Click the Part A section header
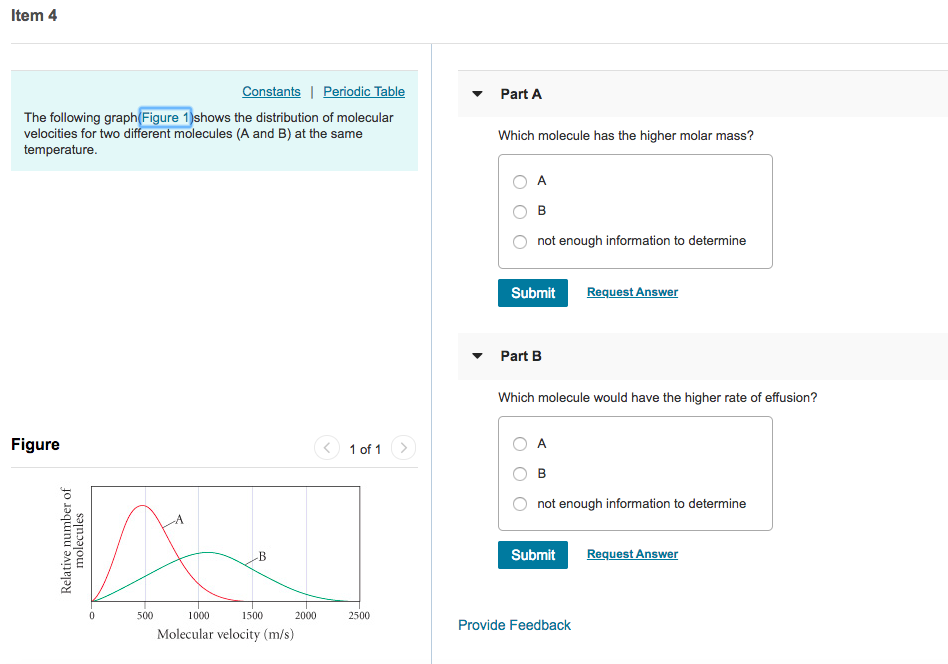Image resolution: width=948 pixels, height=664 pixels. point(521,93)
